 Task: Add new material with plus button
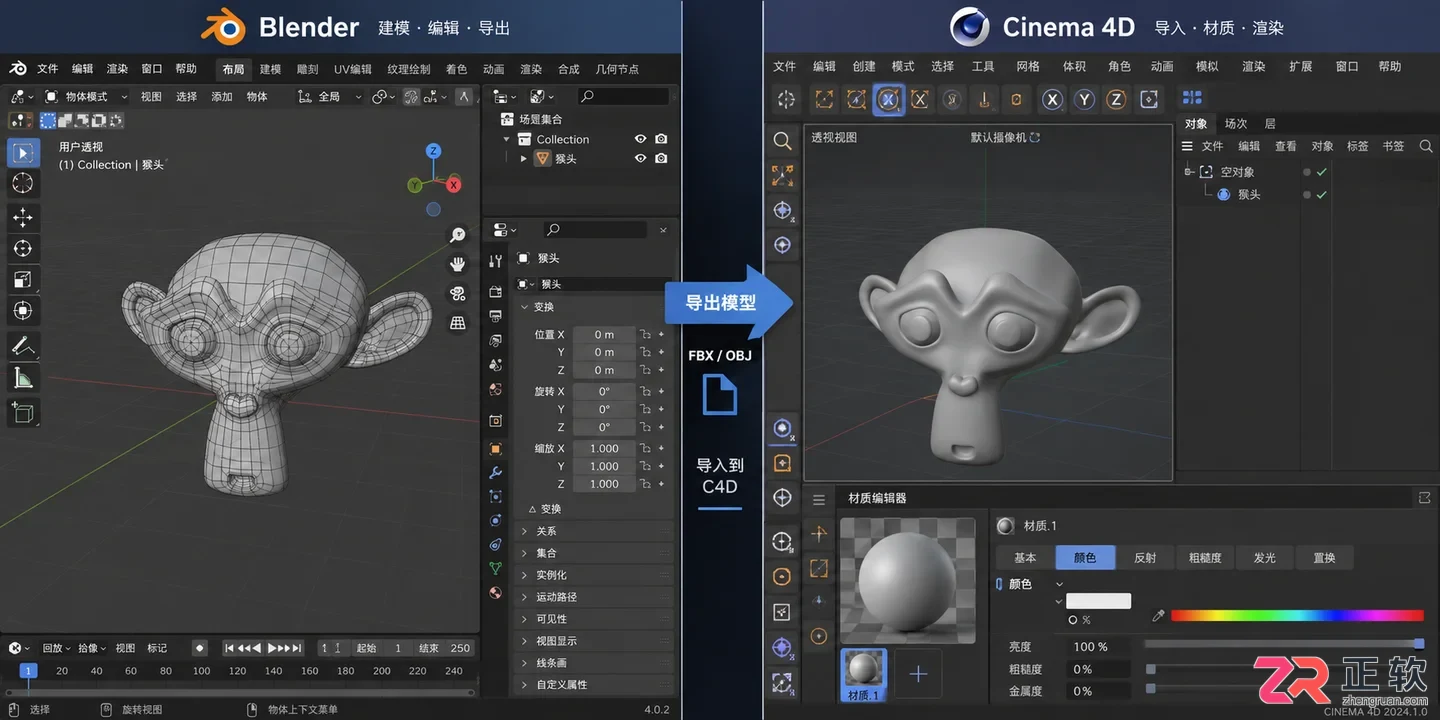pos(918,674)
